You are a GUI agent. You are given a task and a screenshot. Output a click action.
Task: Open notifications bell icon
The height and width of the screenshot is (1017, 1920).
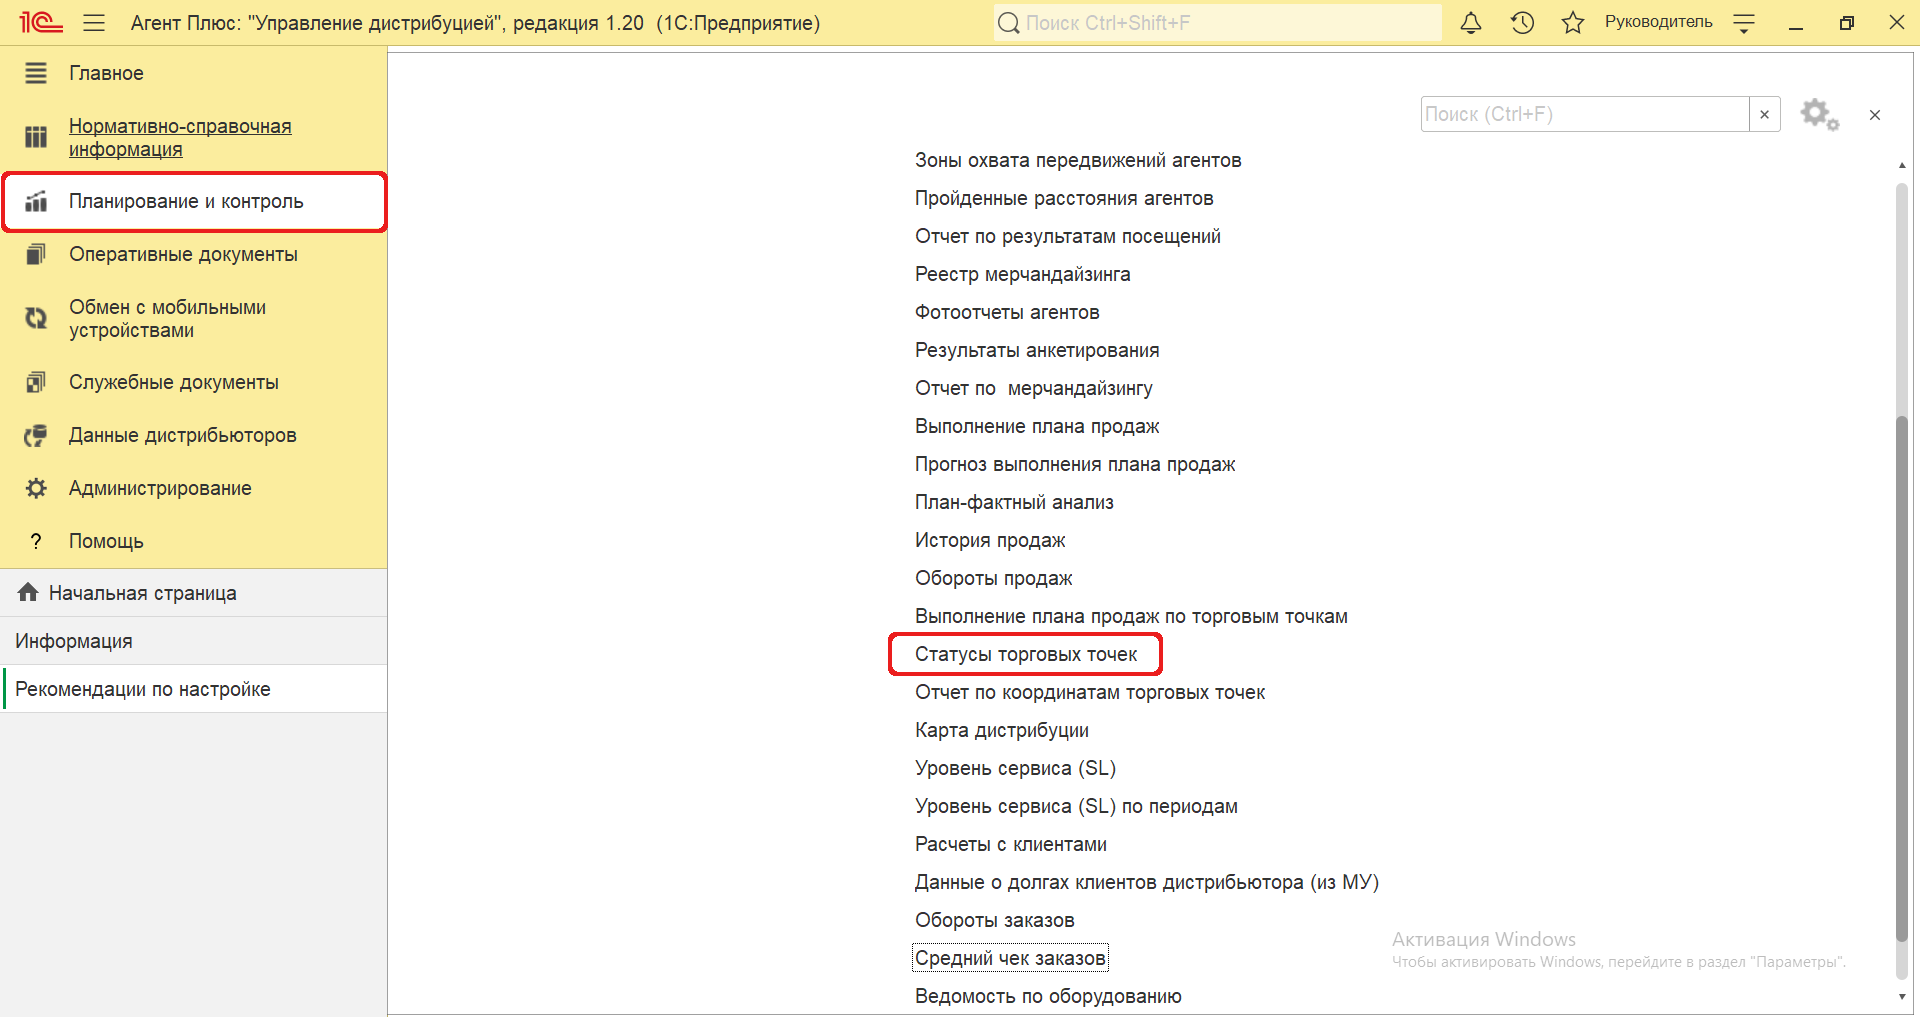[1470, 23]
